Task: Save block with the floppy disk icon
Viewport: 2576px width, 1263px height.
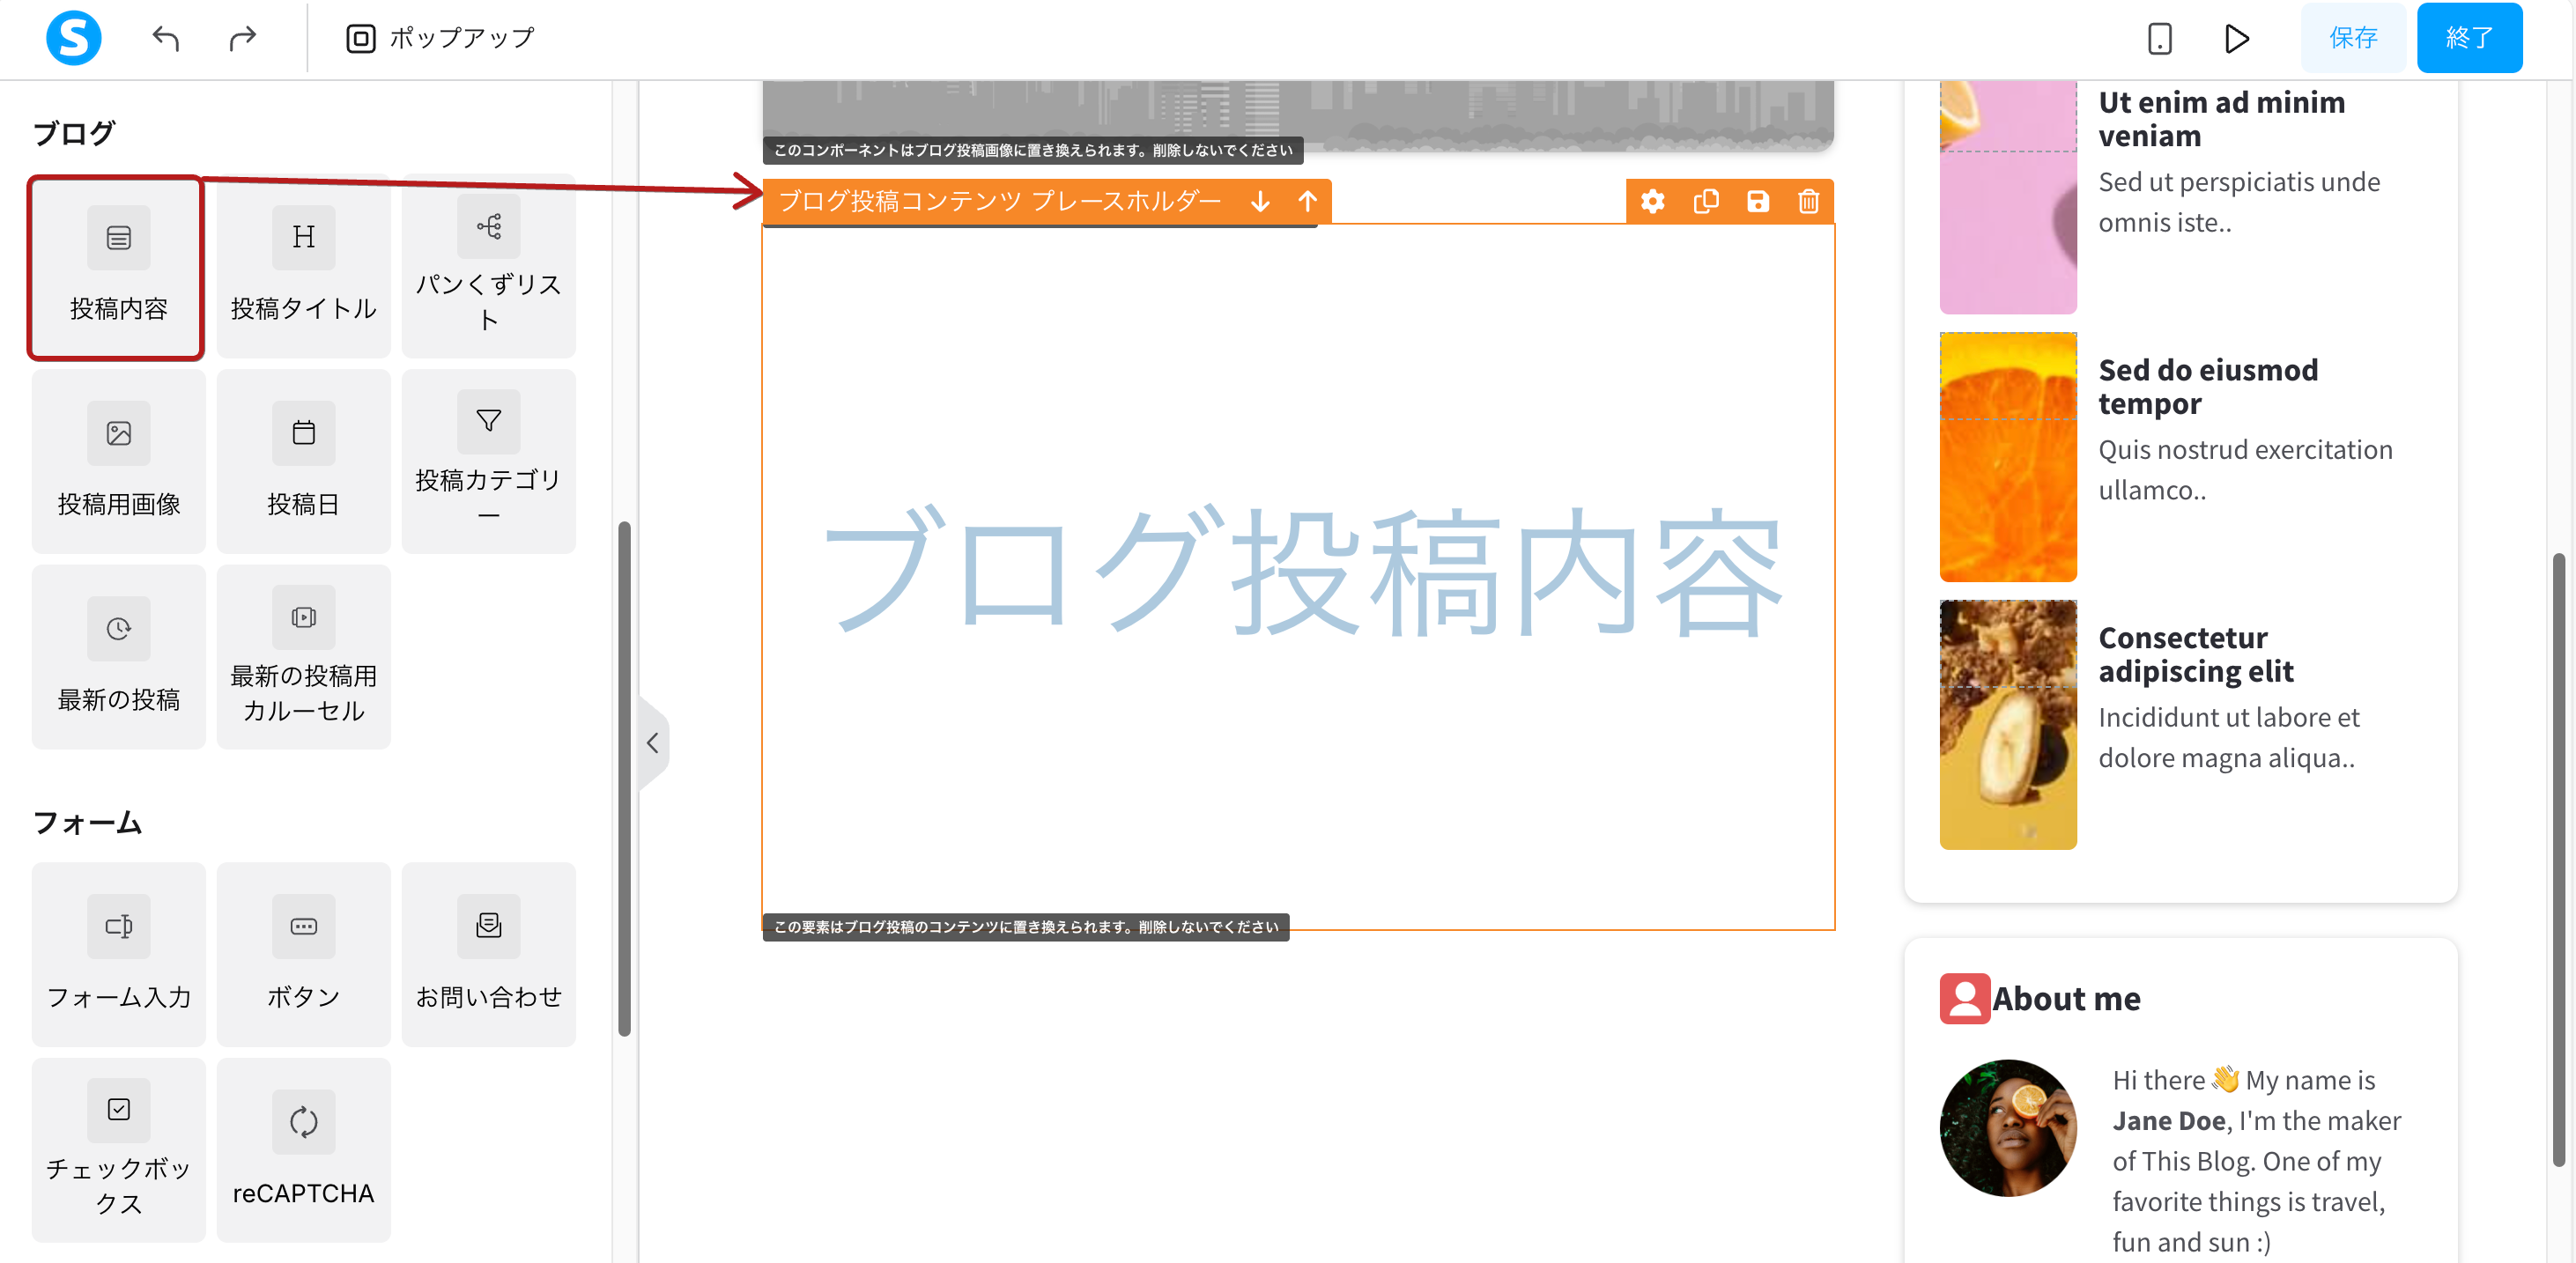Action: (1757, 201)
